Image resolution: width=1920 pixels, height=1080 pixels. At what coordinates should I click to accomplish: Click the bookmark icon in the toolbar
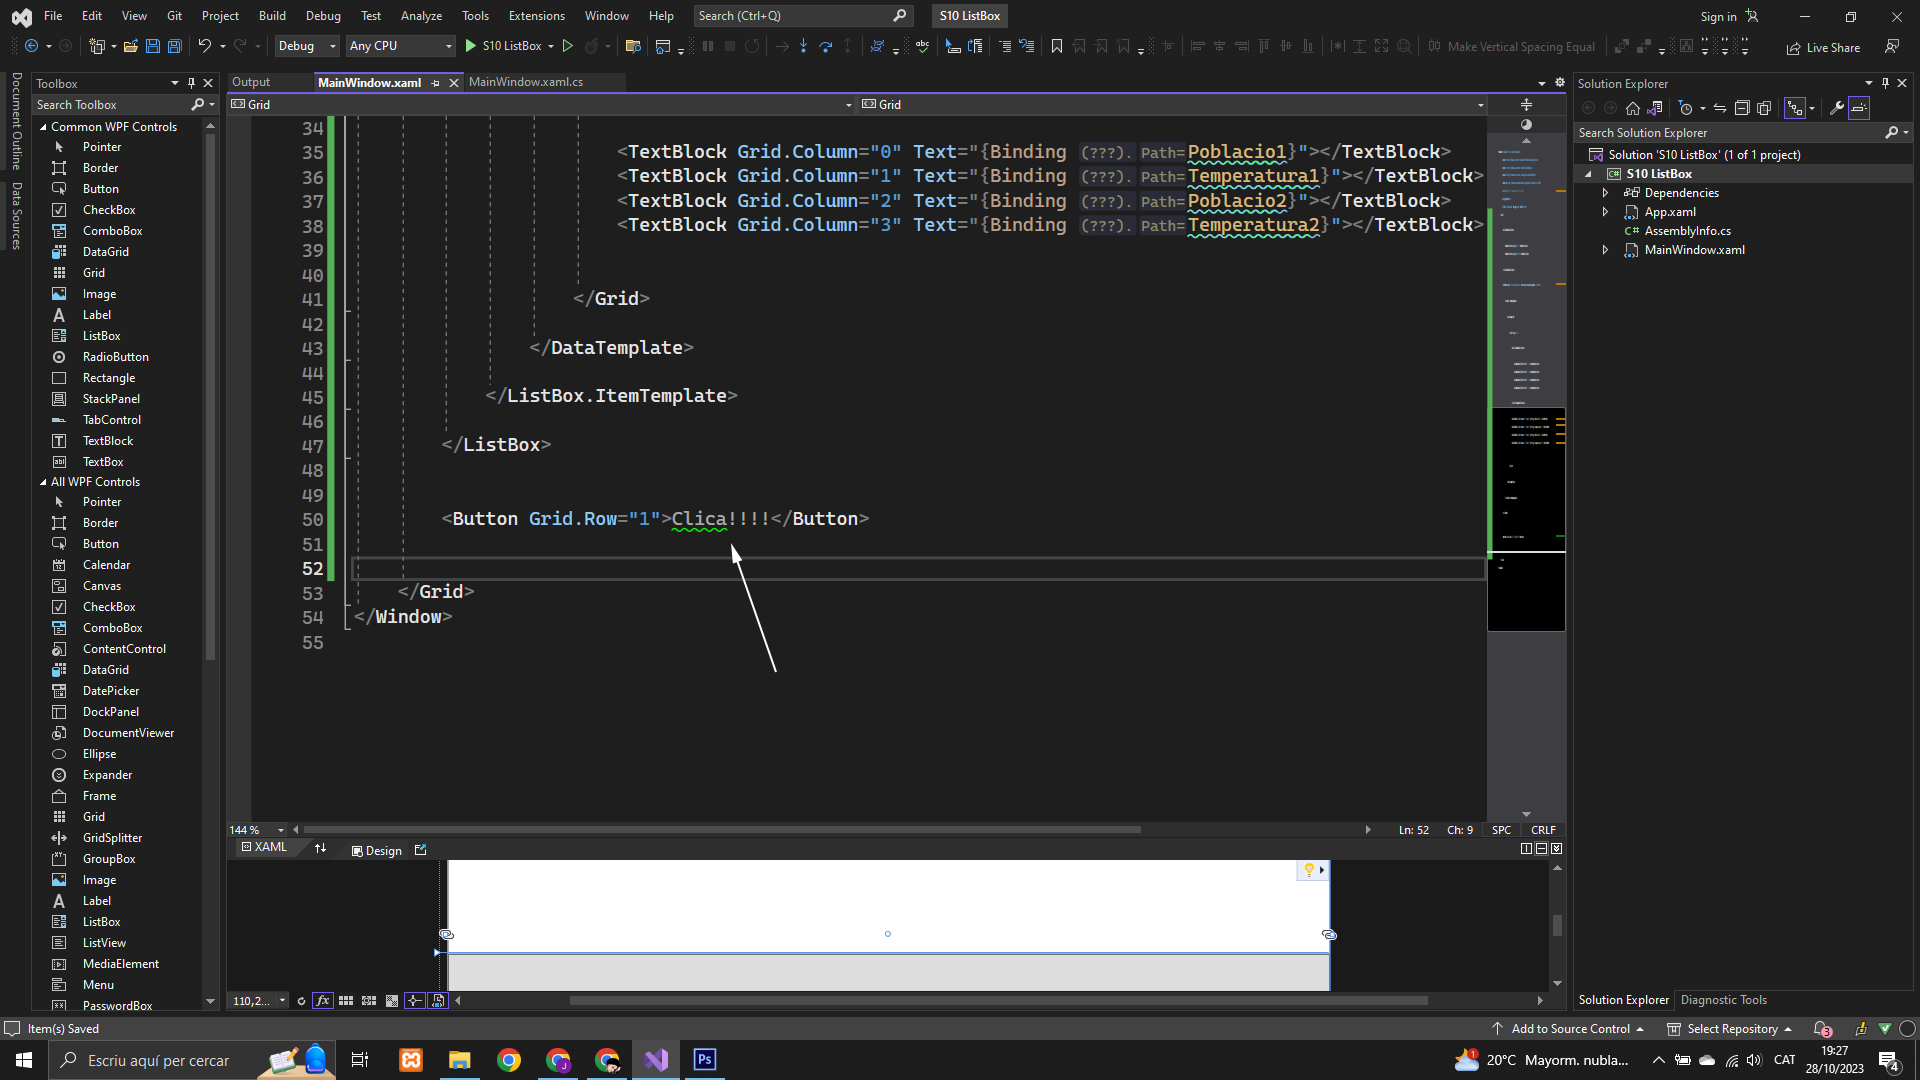pyautogui.click(x=1056, y=46)
